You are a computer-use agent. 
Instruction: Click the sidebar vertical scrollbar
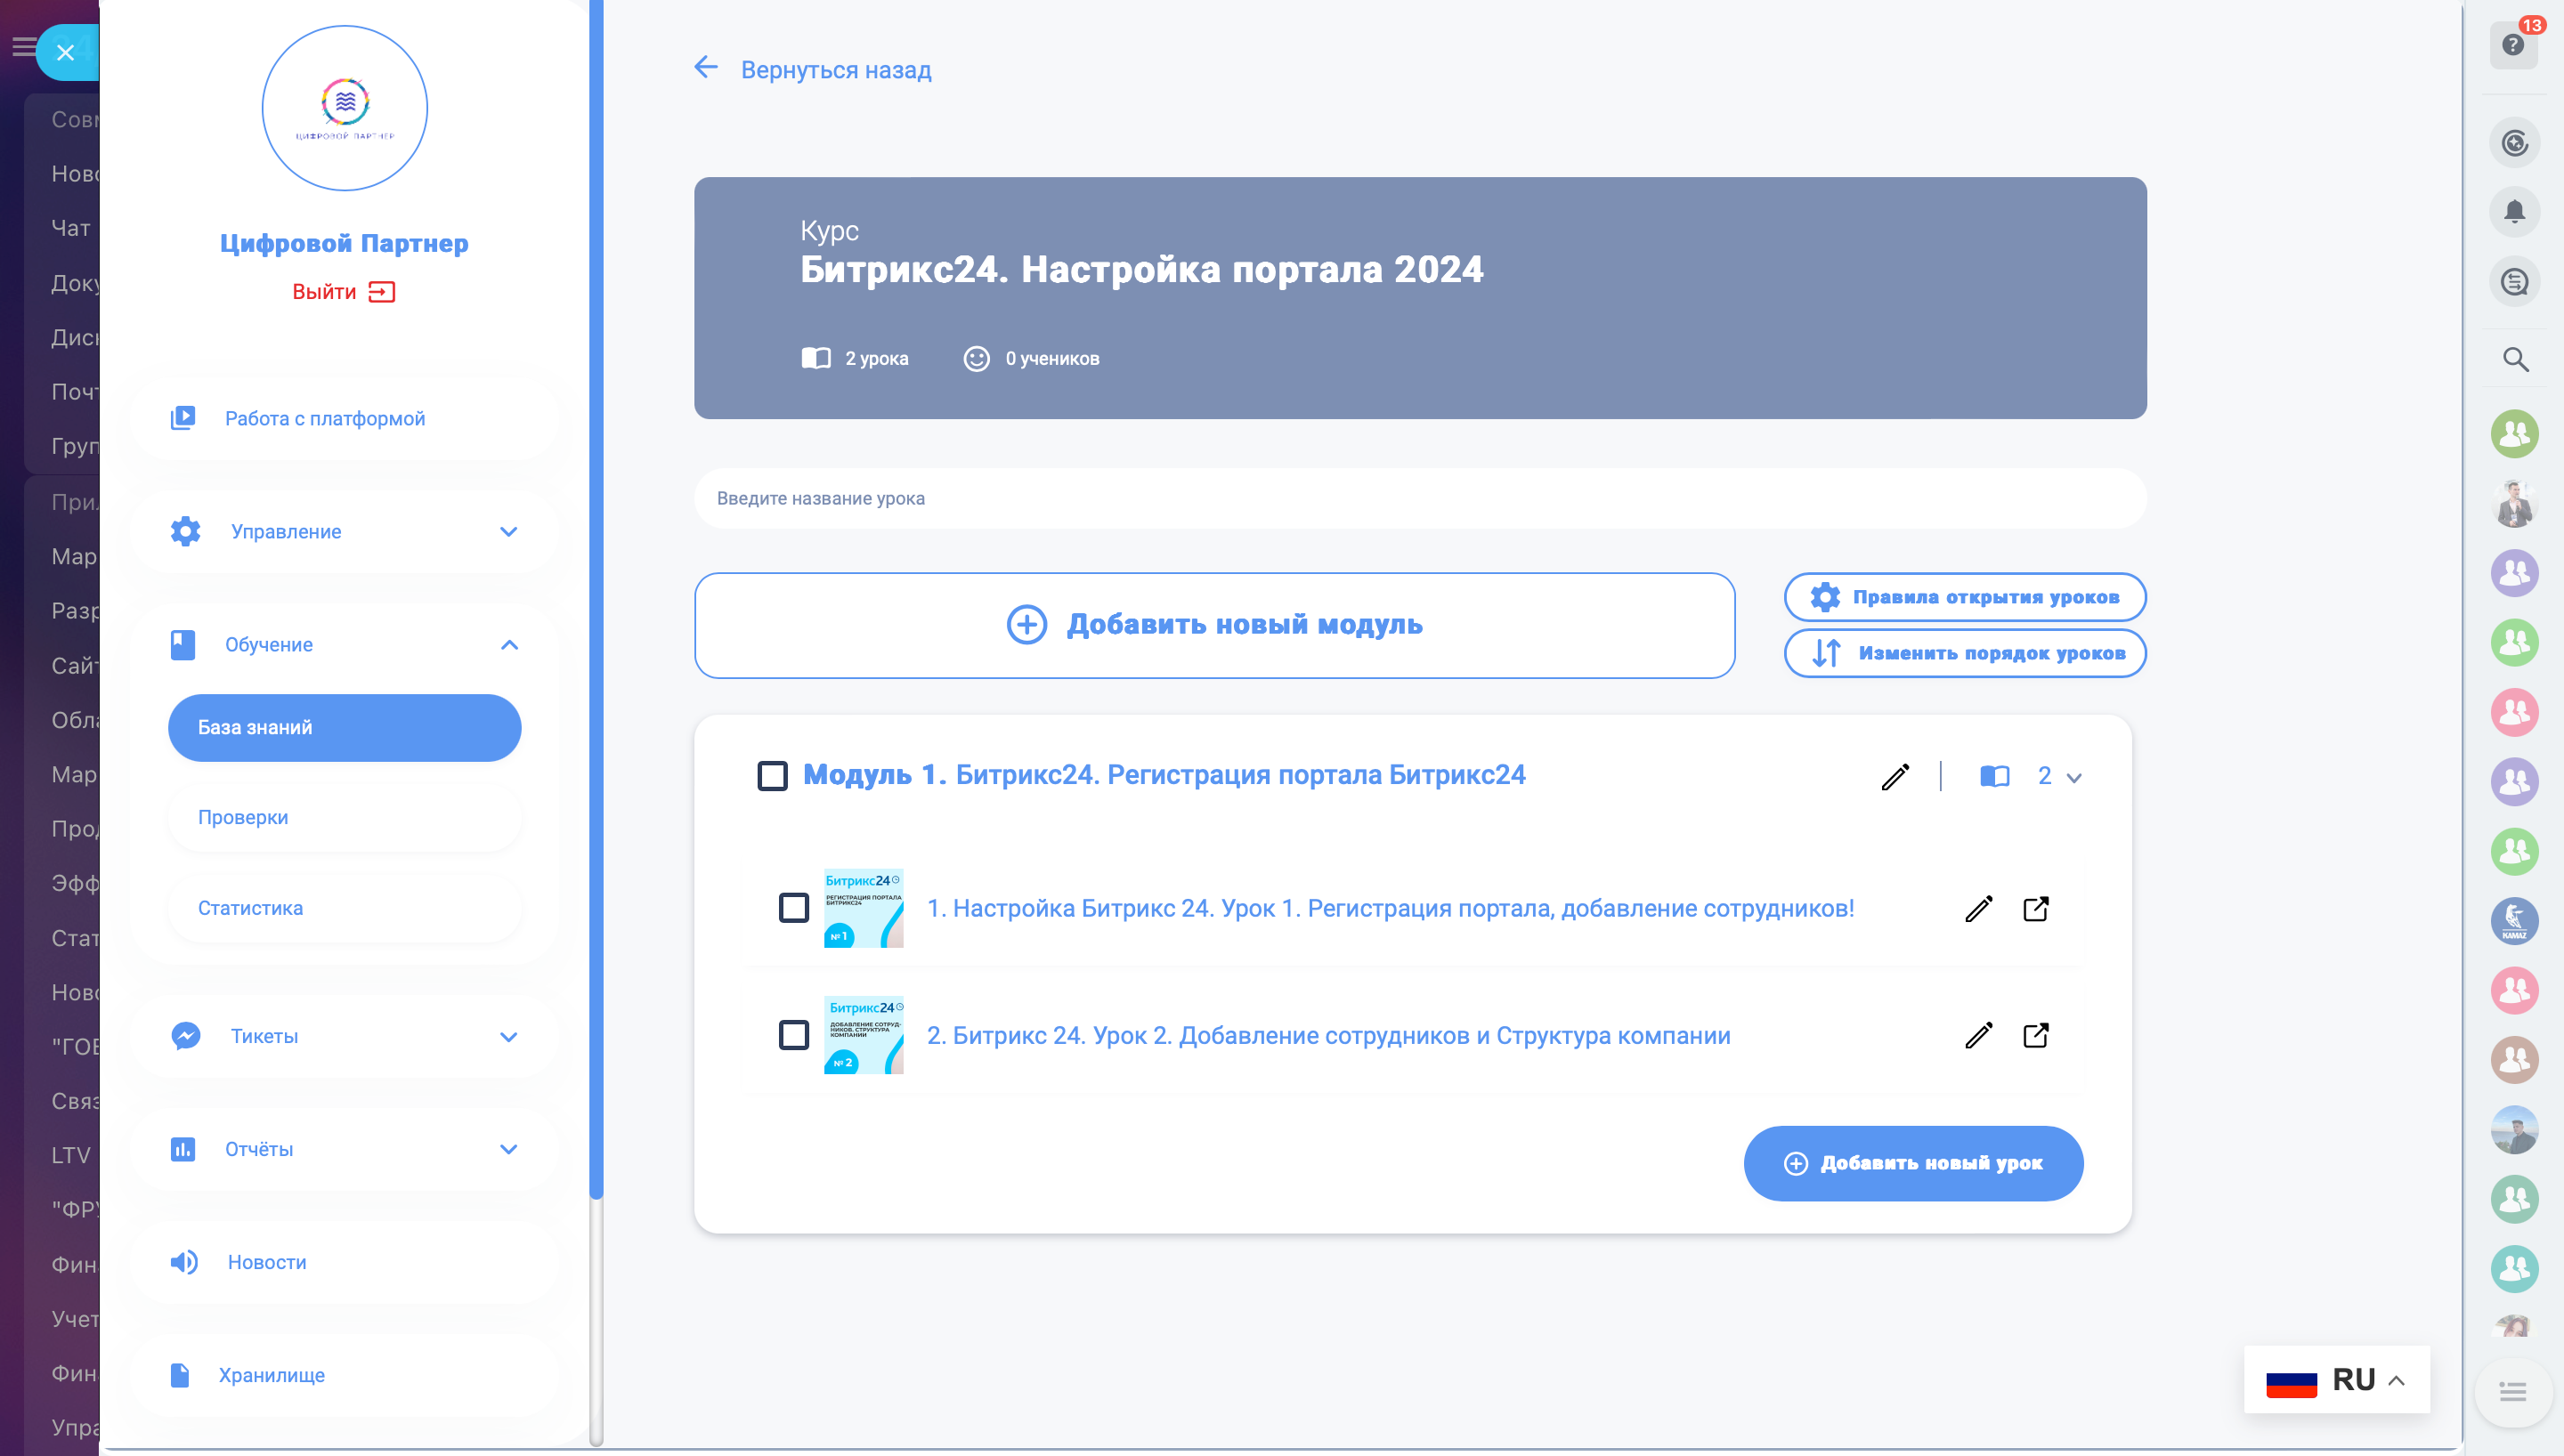(x=596, y=600)
